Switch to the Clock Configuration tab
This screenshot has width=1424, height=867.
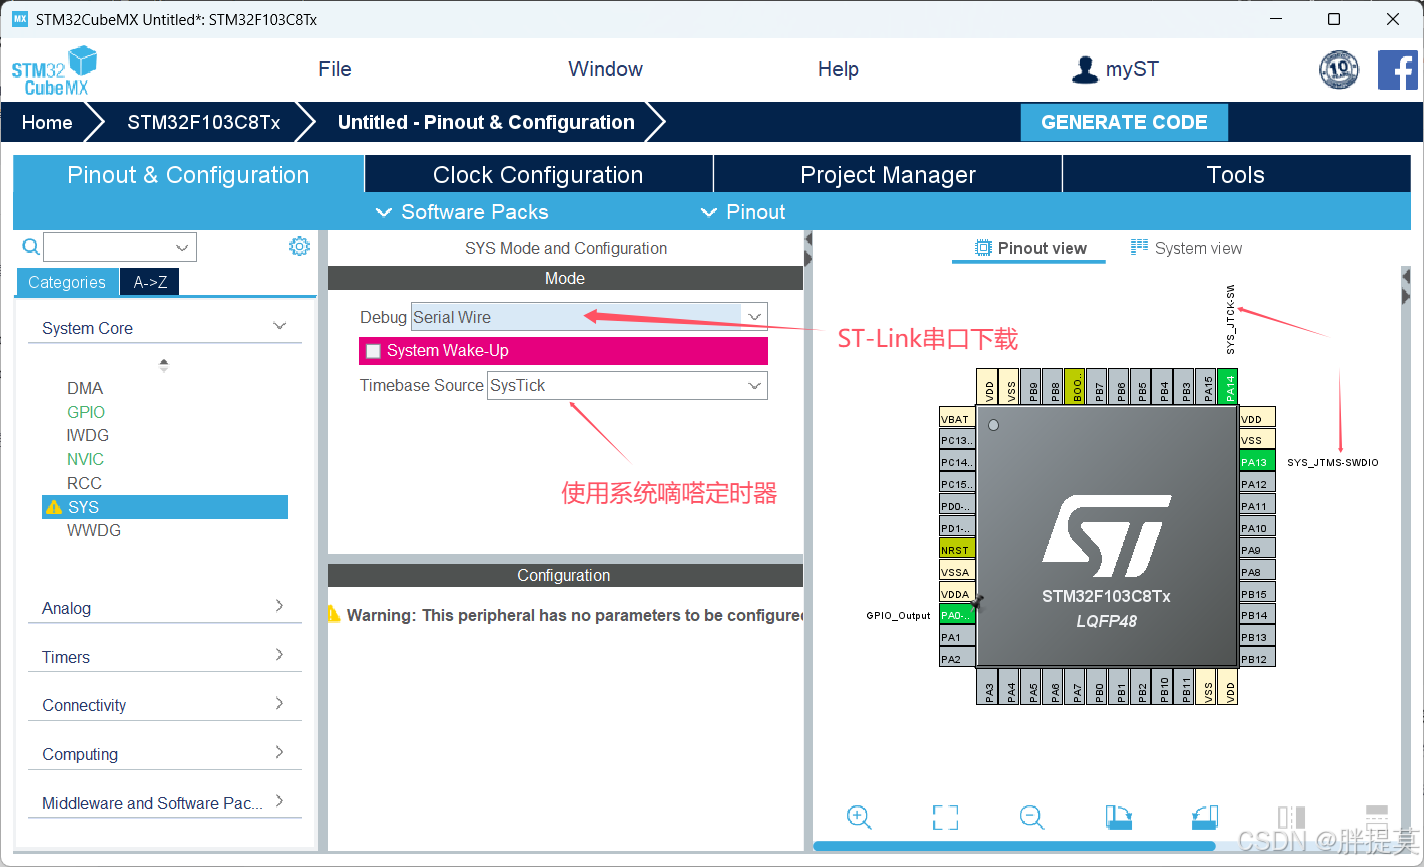point(538,174)
